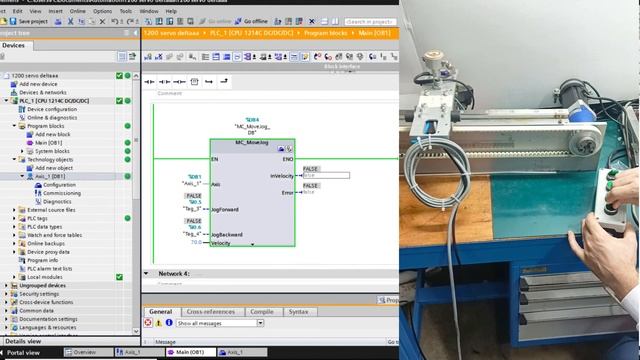
Task: Open the View menu
Action: tap(36, 11)
